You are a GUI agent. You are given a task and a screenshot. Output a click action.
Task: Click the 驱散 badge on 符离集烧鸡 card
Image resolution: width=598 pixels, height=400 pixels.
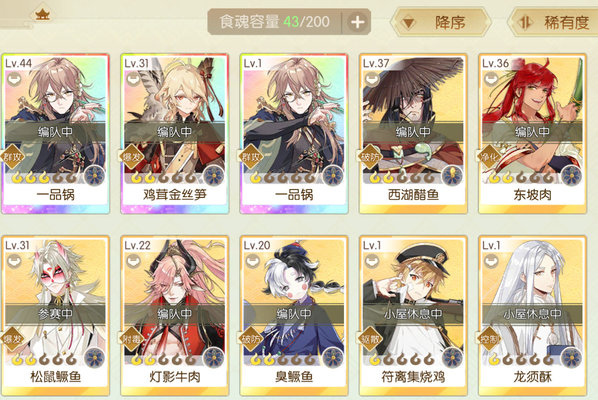pos(370,339)
